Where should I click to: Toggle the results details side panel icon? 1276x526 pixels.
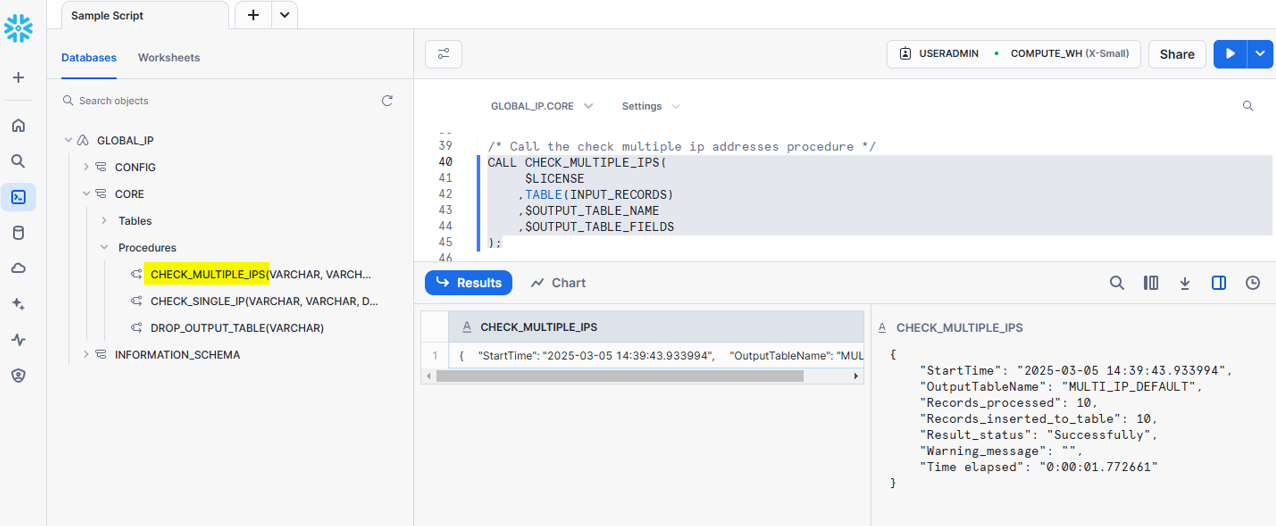click(1219, 283)
